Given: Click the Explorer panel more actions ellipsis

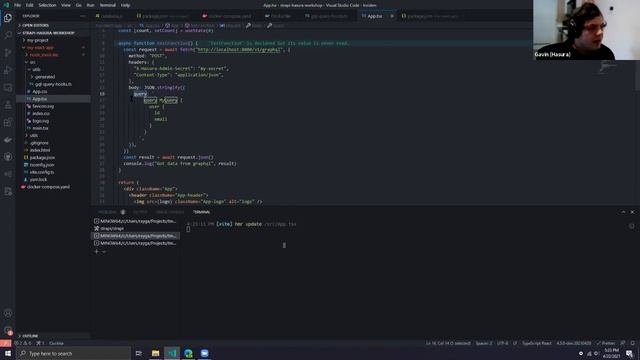Looking at the screenshot, I should (x=83, y=16).
